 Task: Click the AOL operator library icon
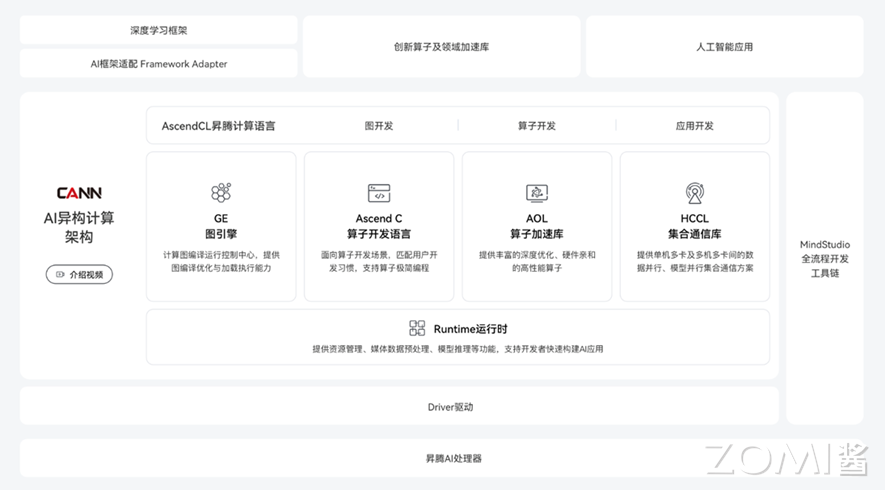537,193
